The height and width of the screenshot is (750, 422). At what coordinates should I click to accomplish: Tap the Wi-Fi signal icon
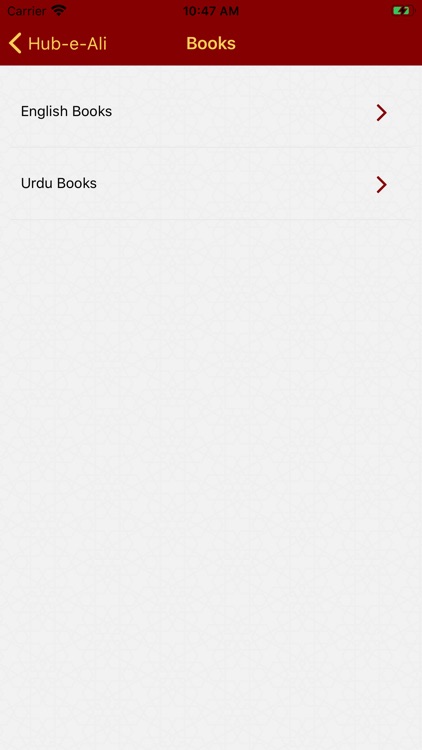(x=59, y=10)
